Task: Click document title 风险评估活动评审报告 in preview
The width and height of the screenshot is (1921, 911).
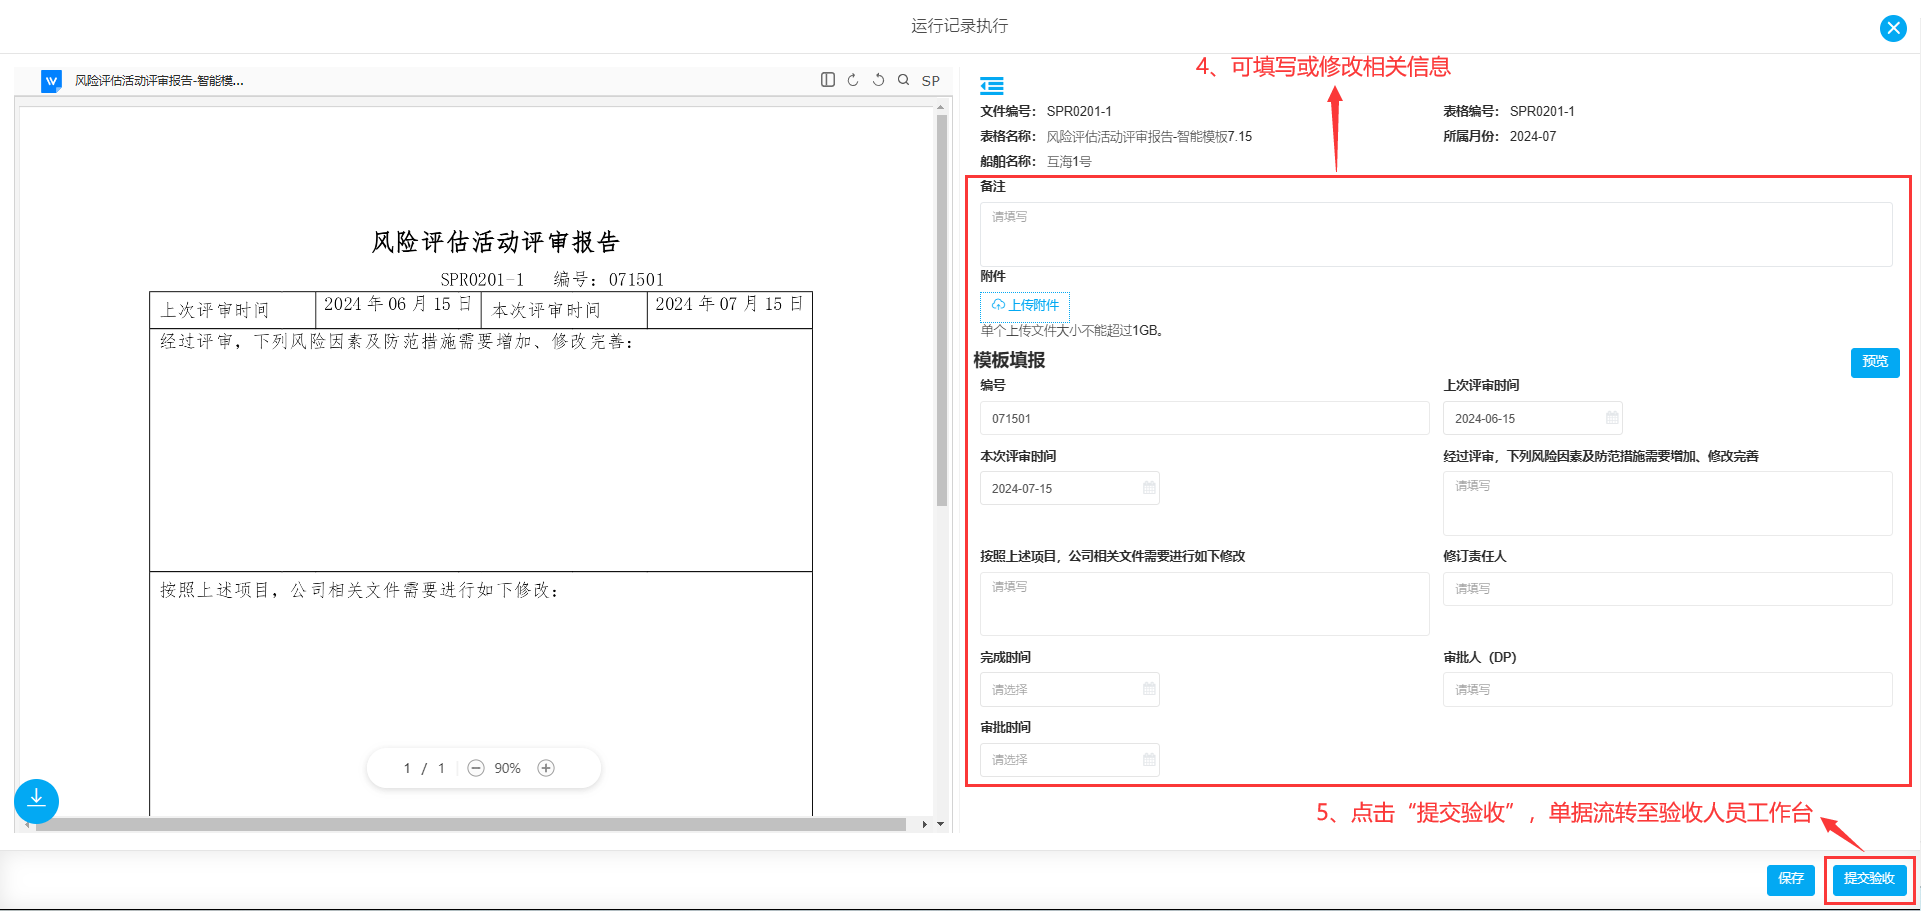Action: (x=496, y=242)
